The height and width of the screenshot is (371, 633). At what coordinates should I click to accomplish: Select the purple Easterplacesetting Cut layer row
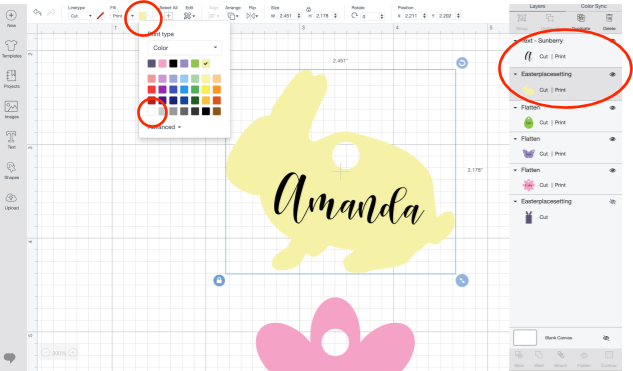click(x=565, y=217)
